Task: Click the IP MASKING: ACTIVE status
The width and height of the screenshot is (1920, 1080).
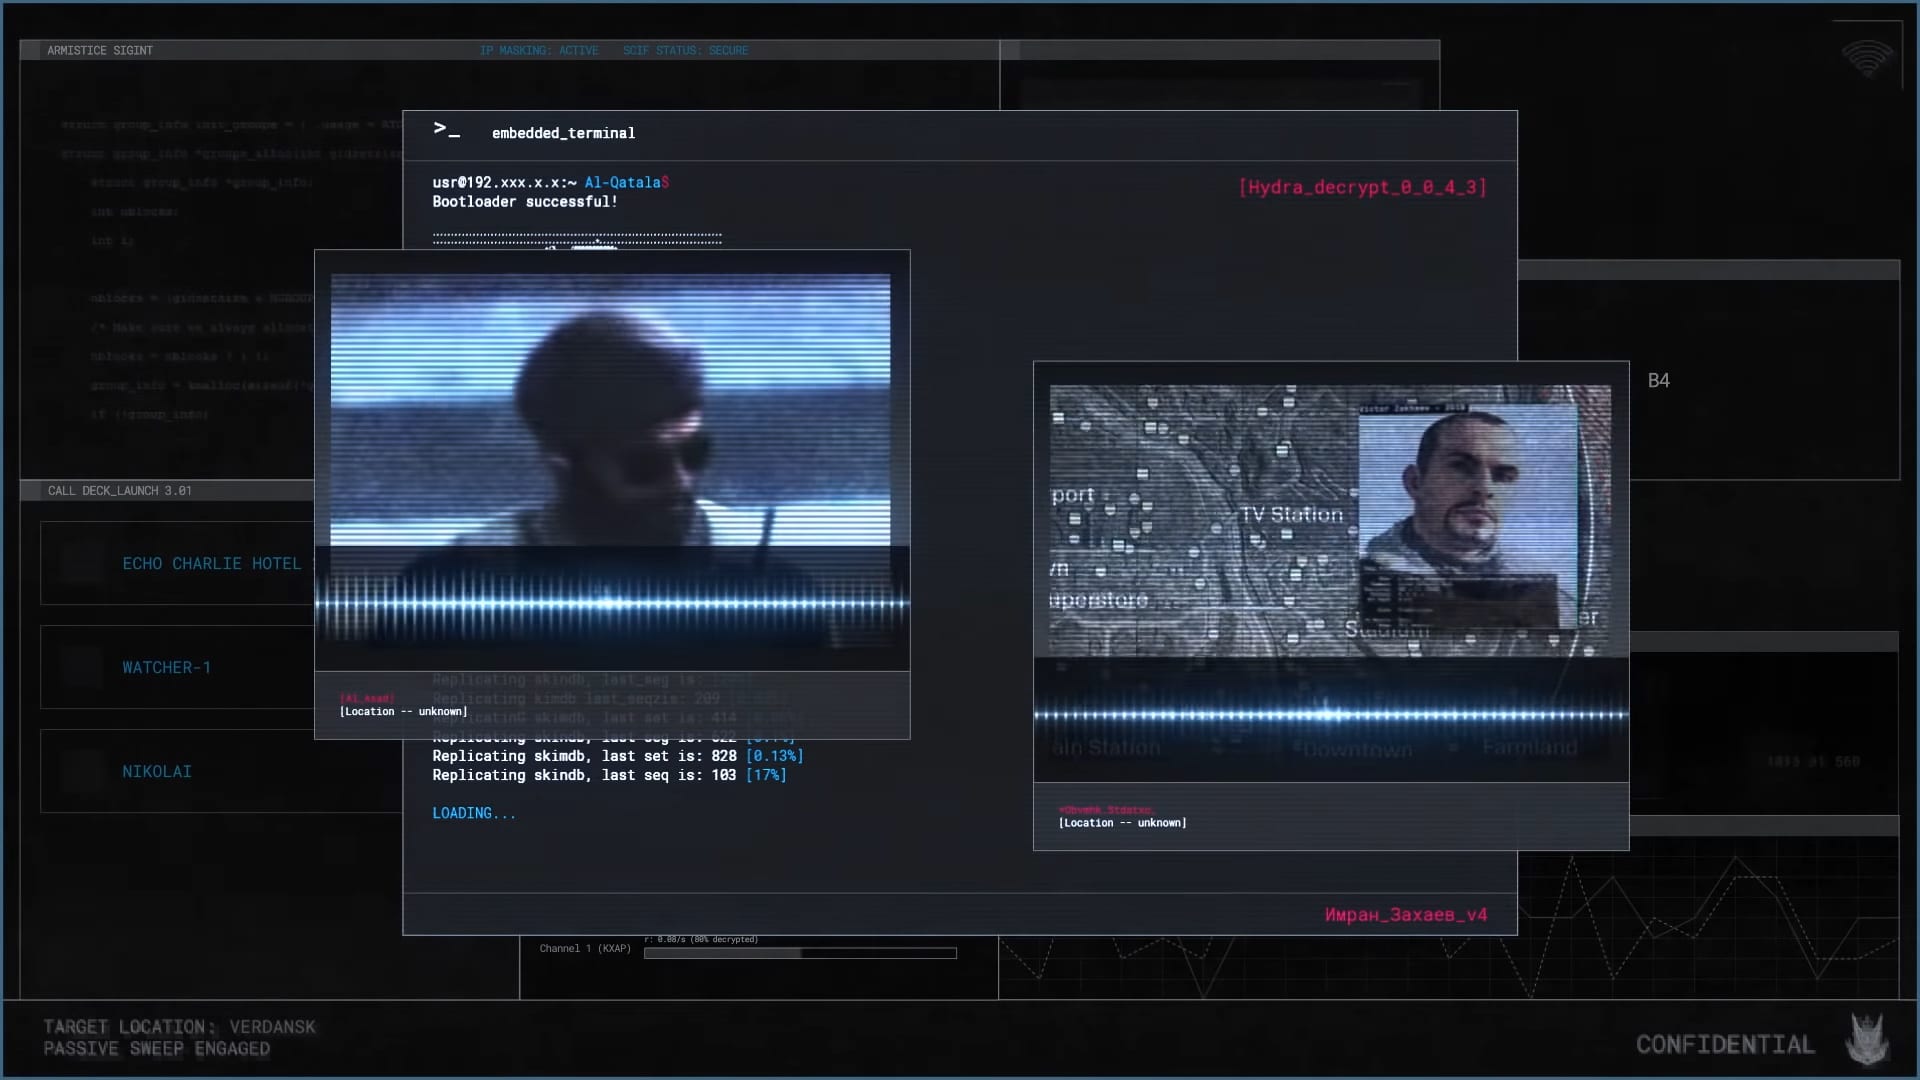Action: tap(539, 50)
